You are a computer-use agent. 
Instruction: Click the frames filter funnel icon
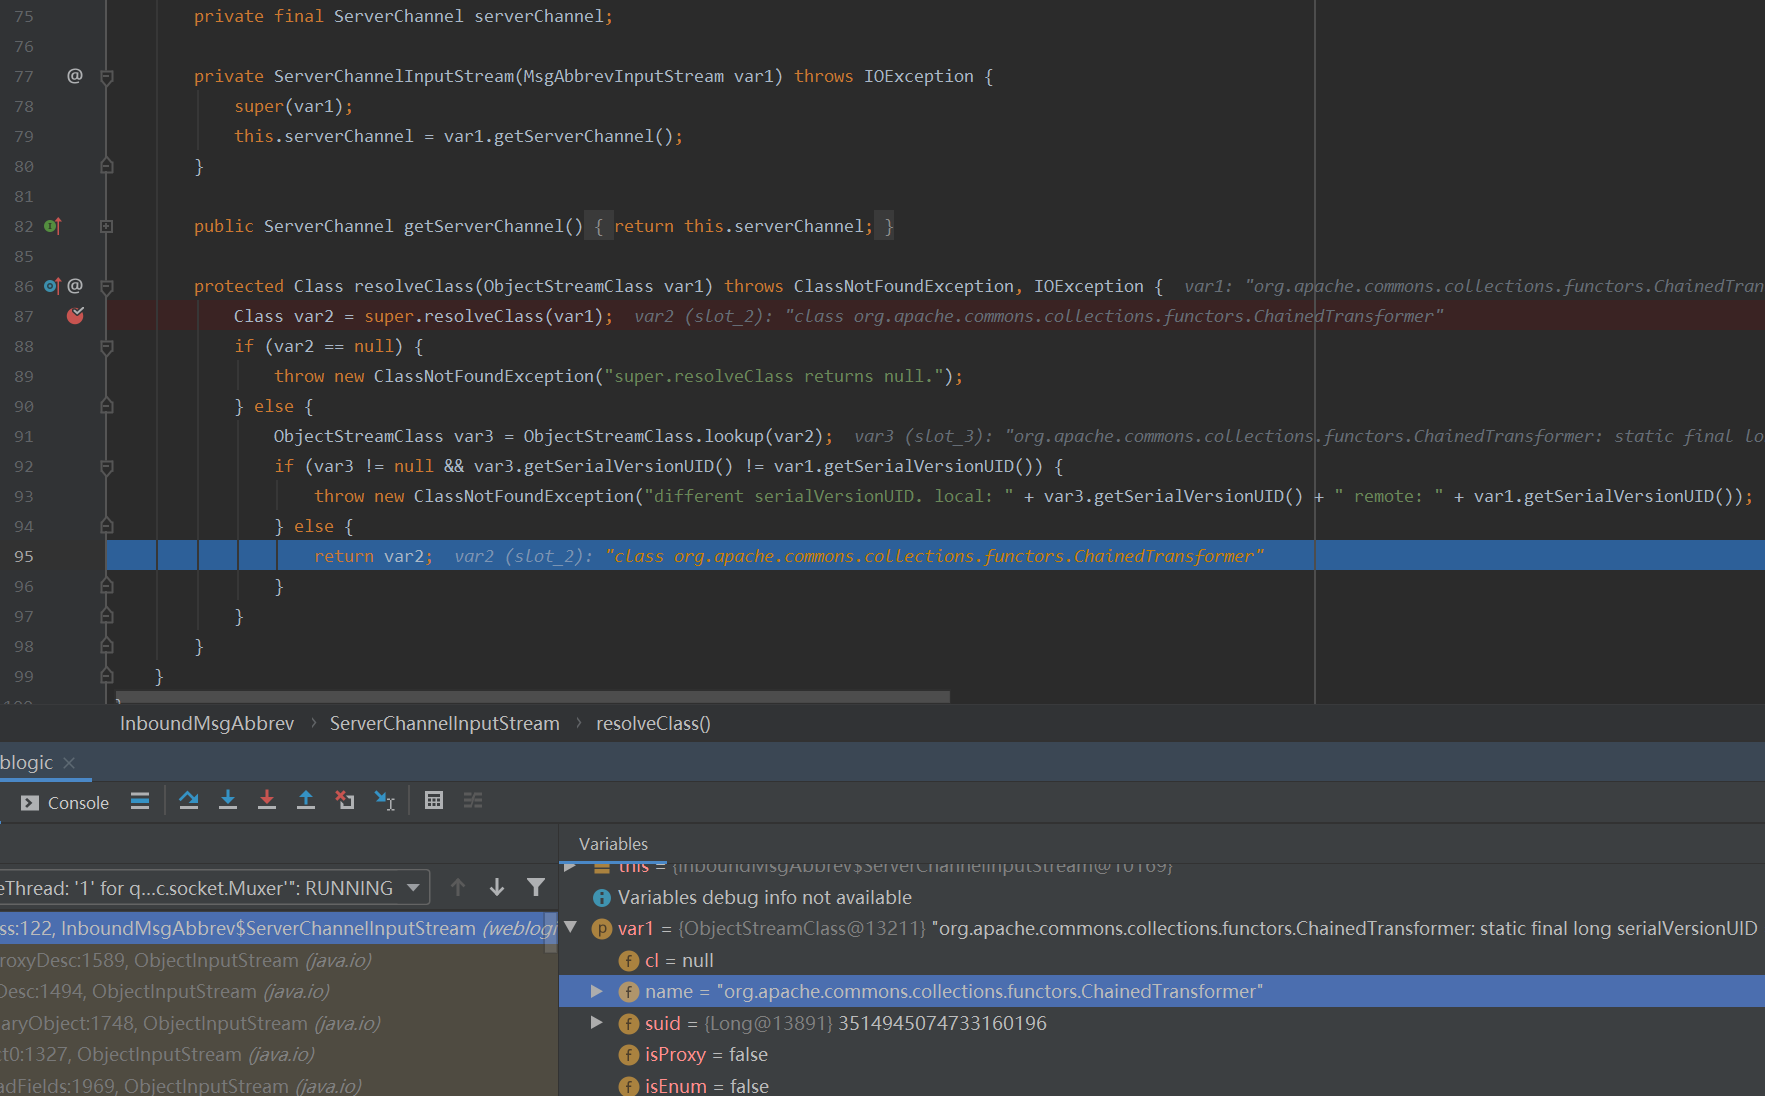pyautogui.click(x=536, y=888)
